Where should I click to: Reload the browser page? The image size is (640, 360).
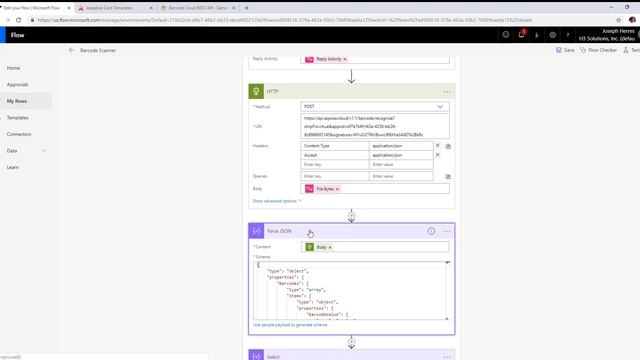click(x=18, y=20)
